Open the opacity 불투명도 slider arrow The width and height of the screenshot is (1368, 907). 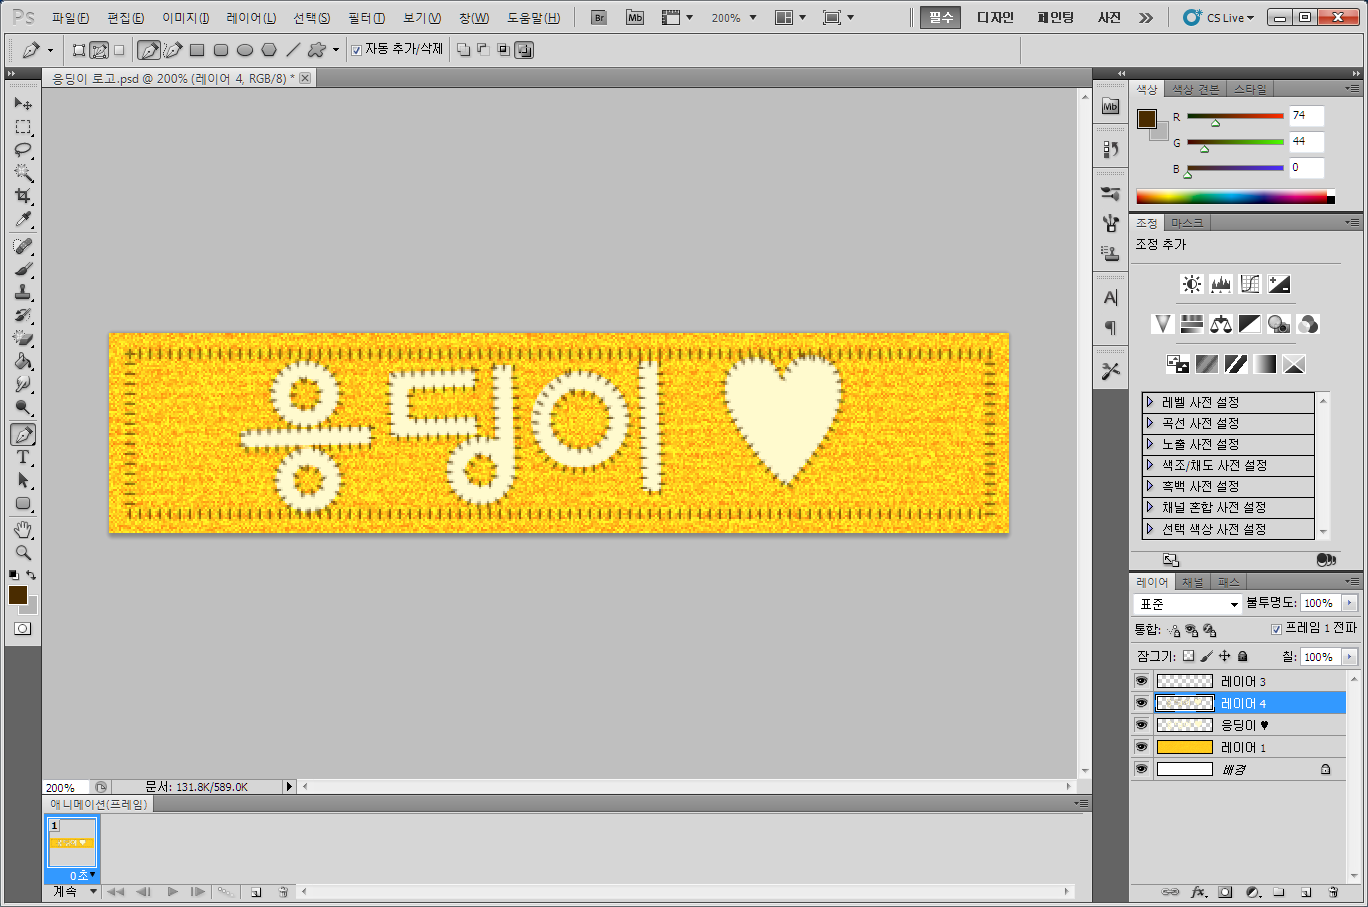(x=1350, y=603)
